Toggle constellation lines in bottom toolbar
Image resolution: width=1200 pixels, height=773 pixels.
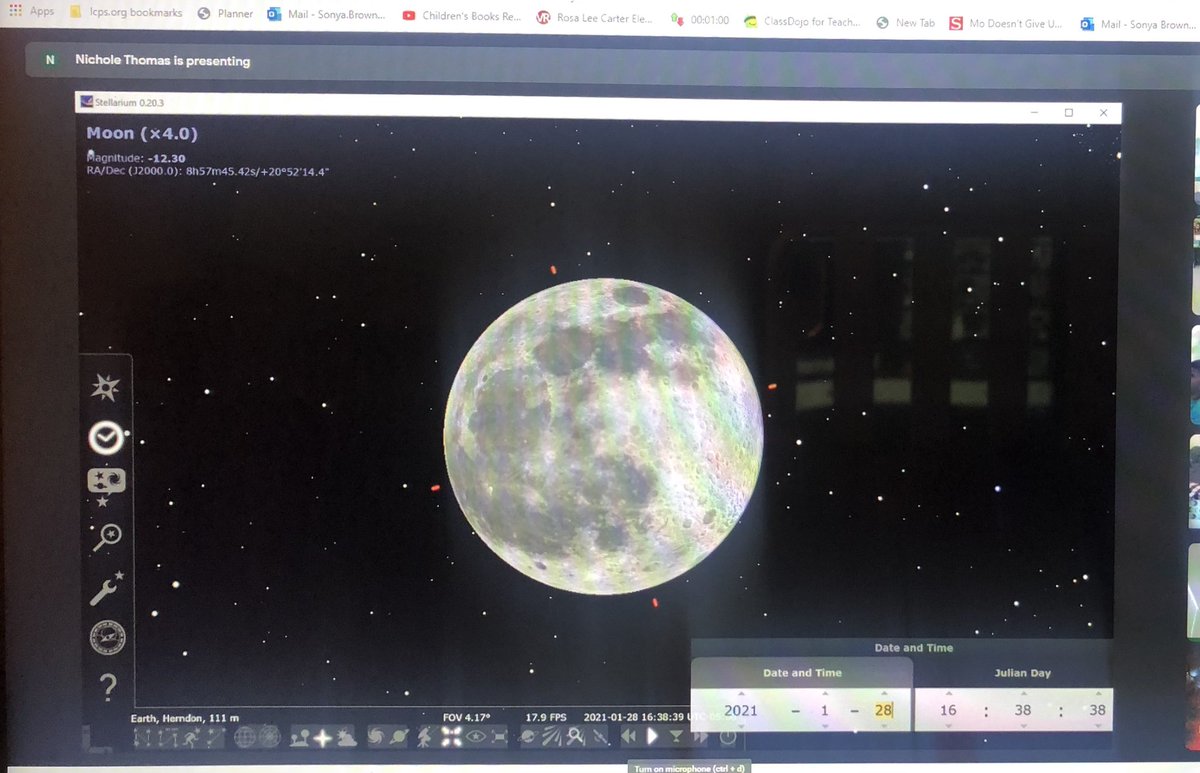point(140,737)
